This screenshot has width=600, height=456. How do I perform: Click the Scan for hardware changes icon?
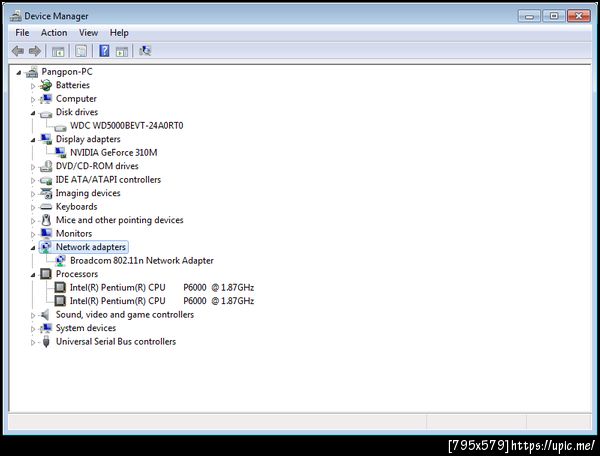pyautogui.click(x=145, y=50)
